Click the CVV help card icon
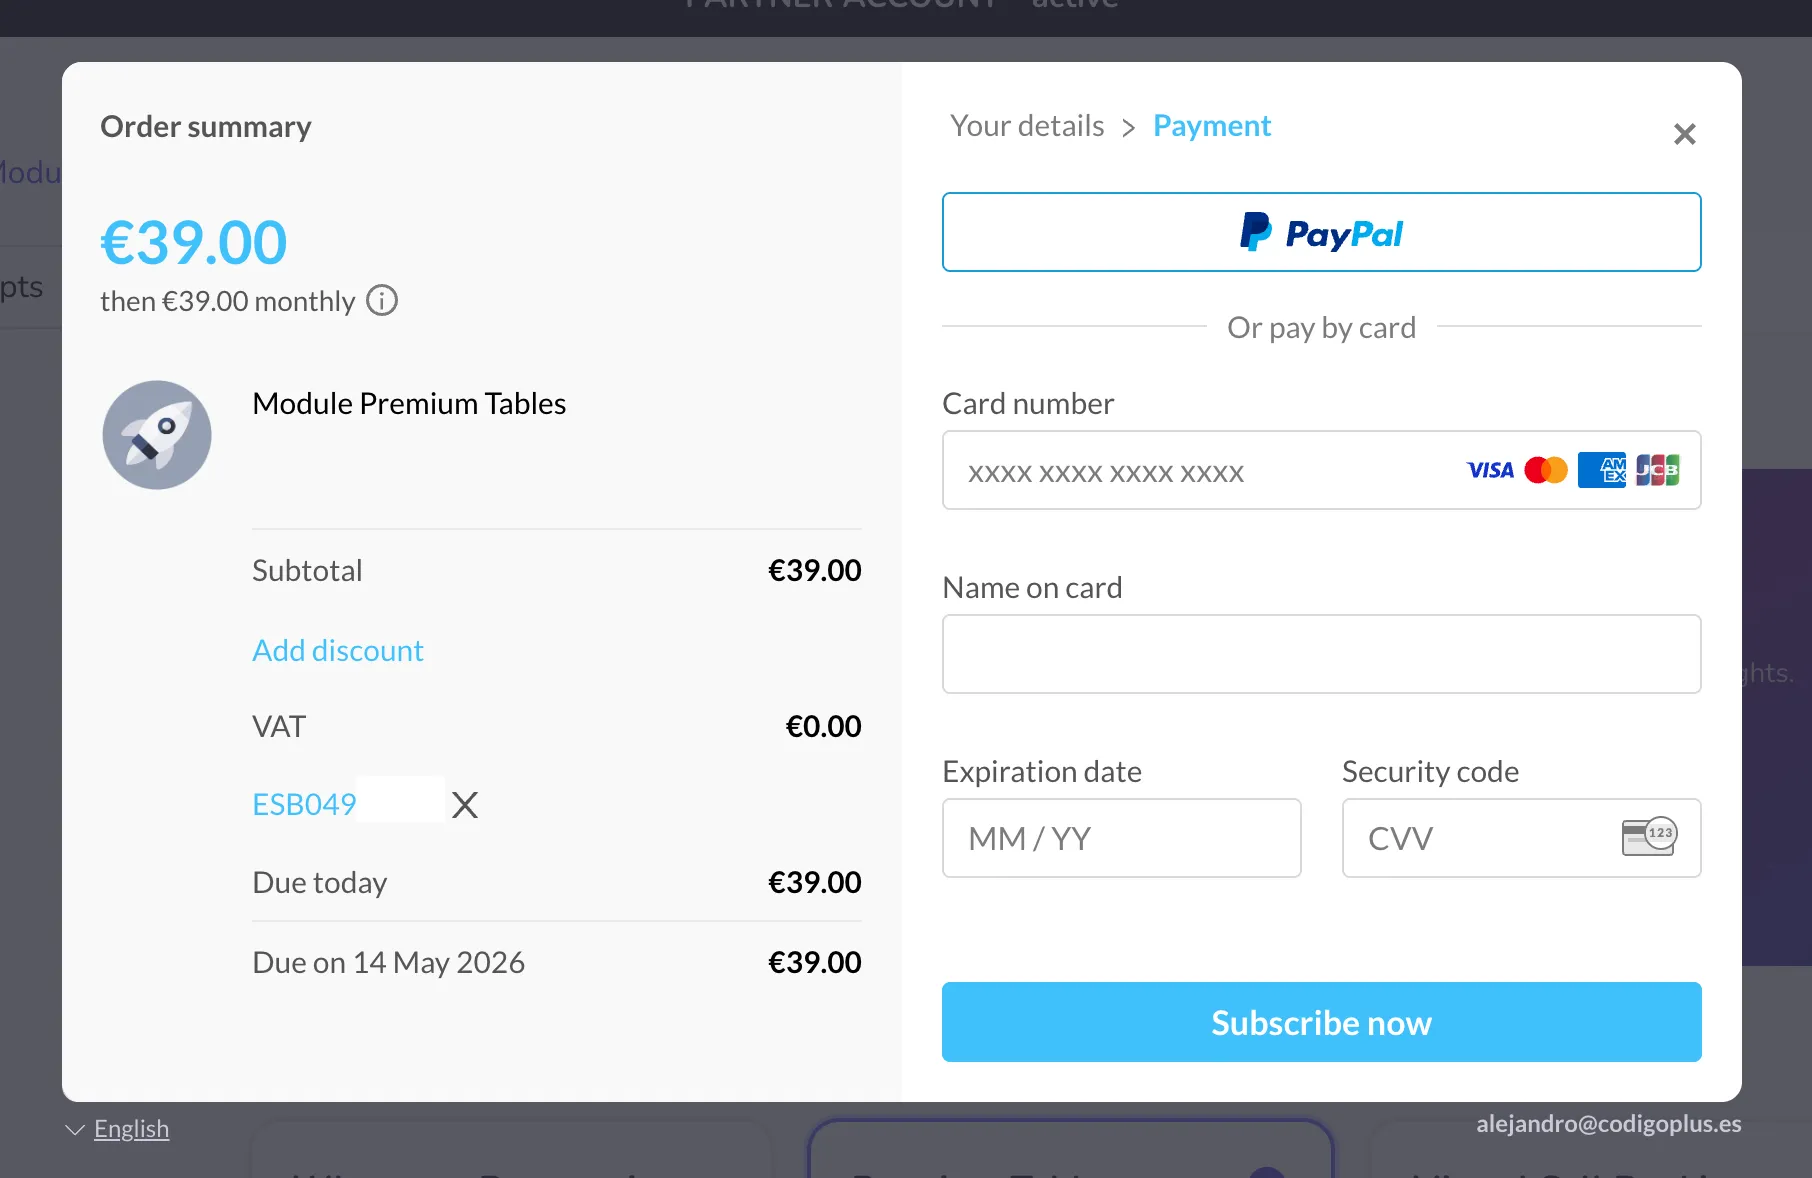This screenshot has width=1812, height=1178. 1649,837
